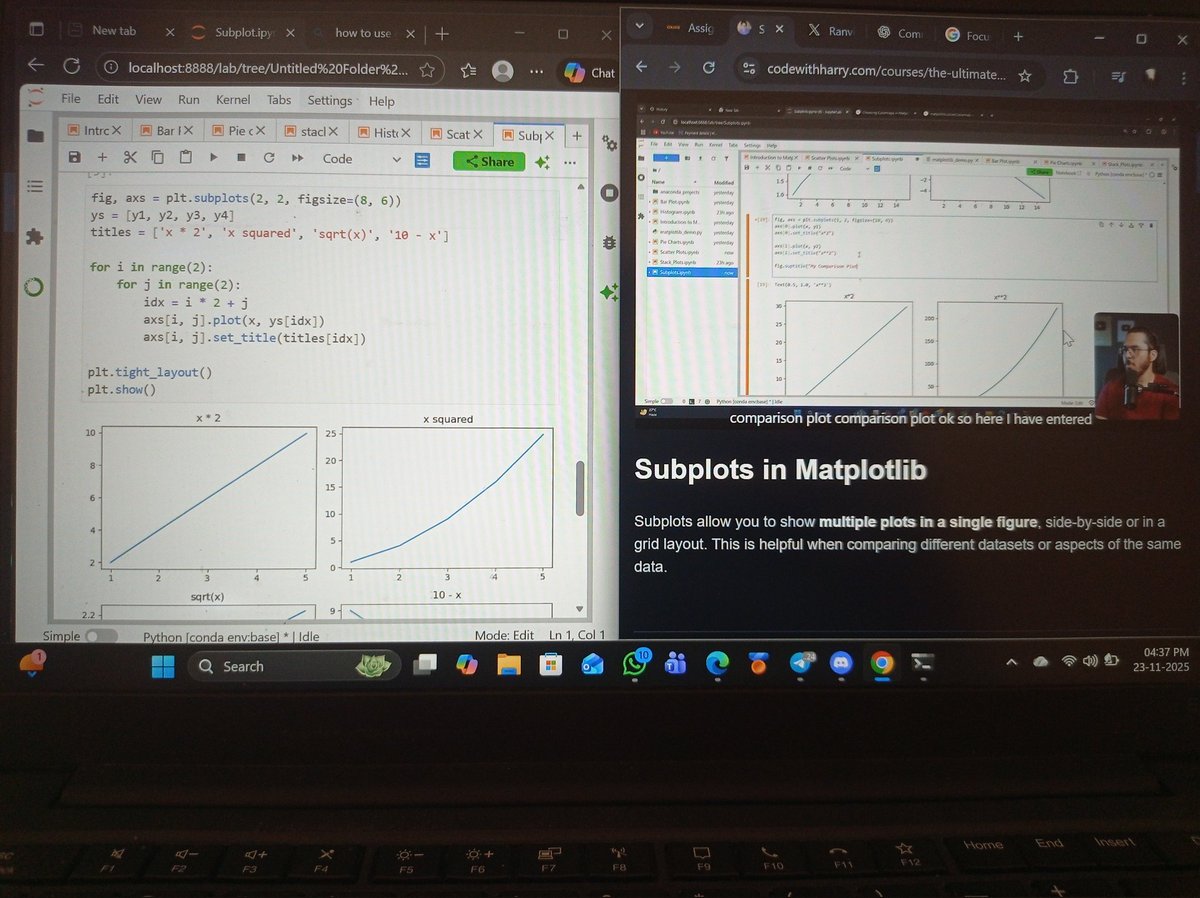Image resolution: width=1200 pixels, height=898 pixels.
Task: Open the Jupyter Tabs menu
Action: (279, 100)
